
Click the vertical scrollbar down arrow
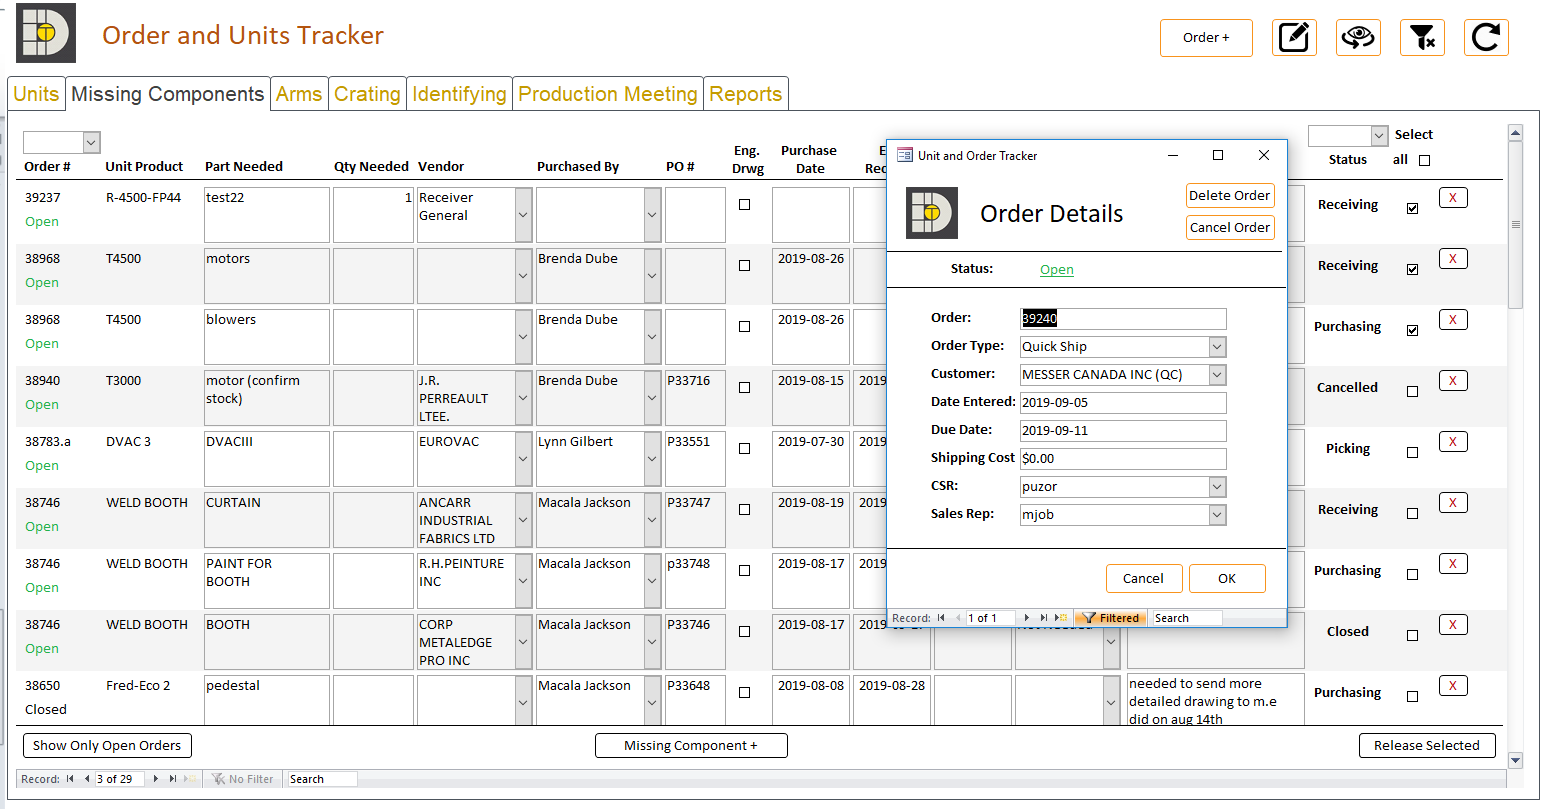1515,761
